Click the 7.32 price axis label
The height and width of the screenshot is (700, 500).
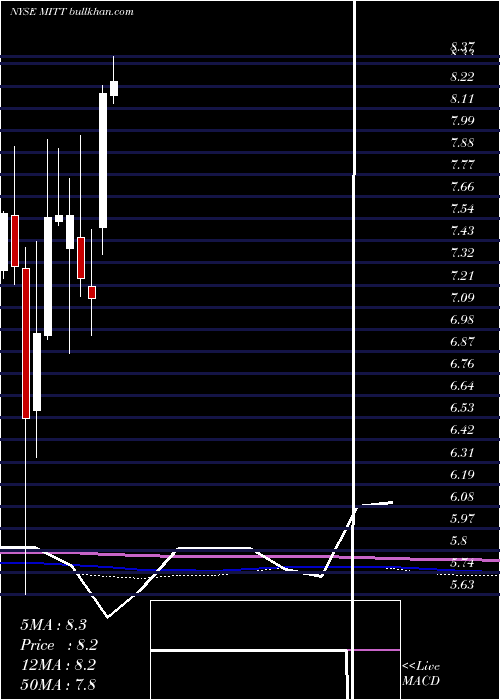coord(462,253)
